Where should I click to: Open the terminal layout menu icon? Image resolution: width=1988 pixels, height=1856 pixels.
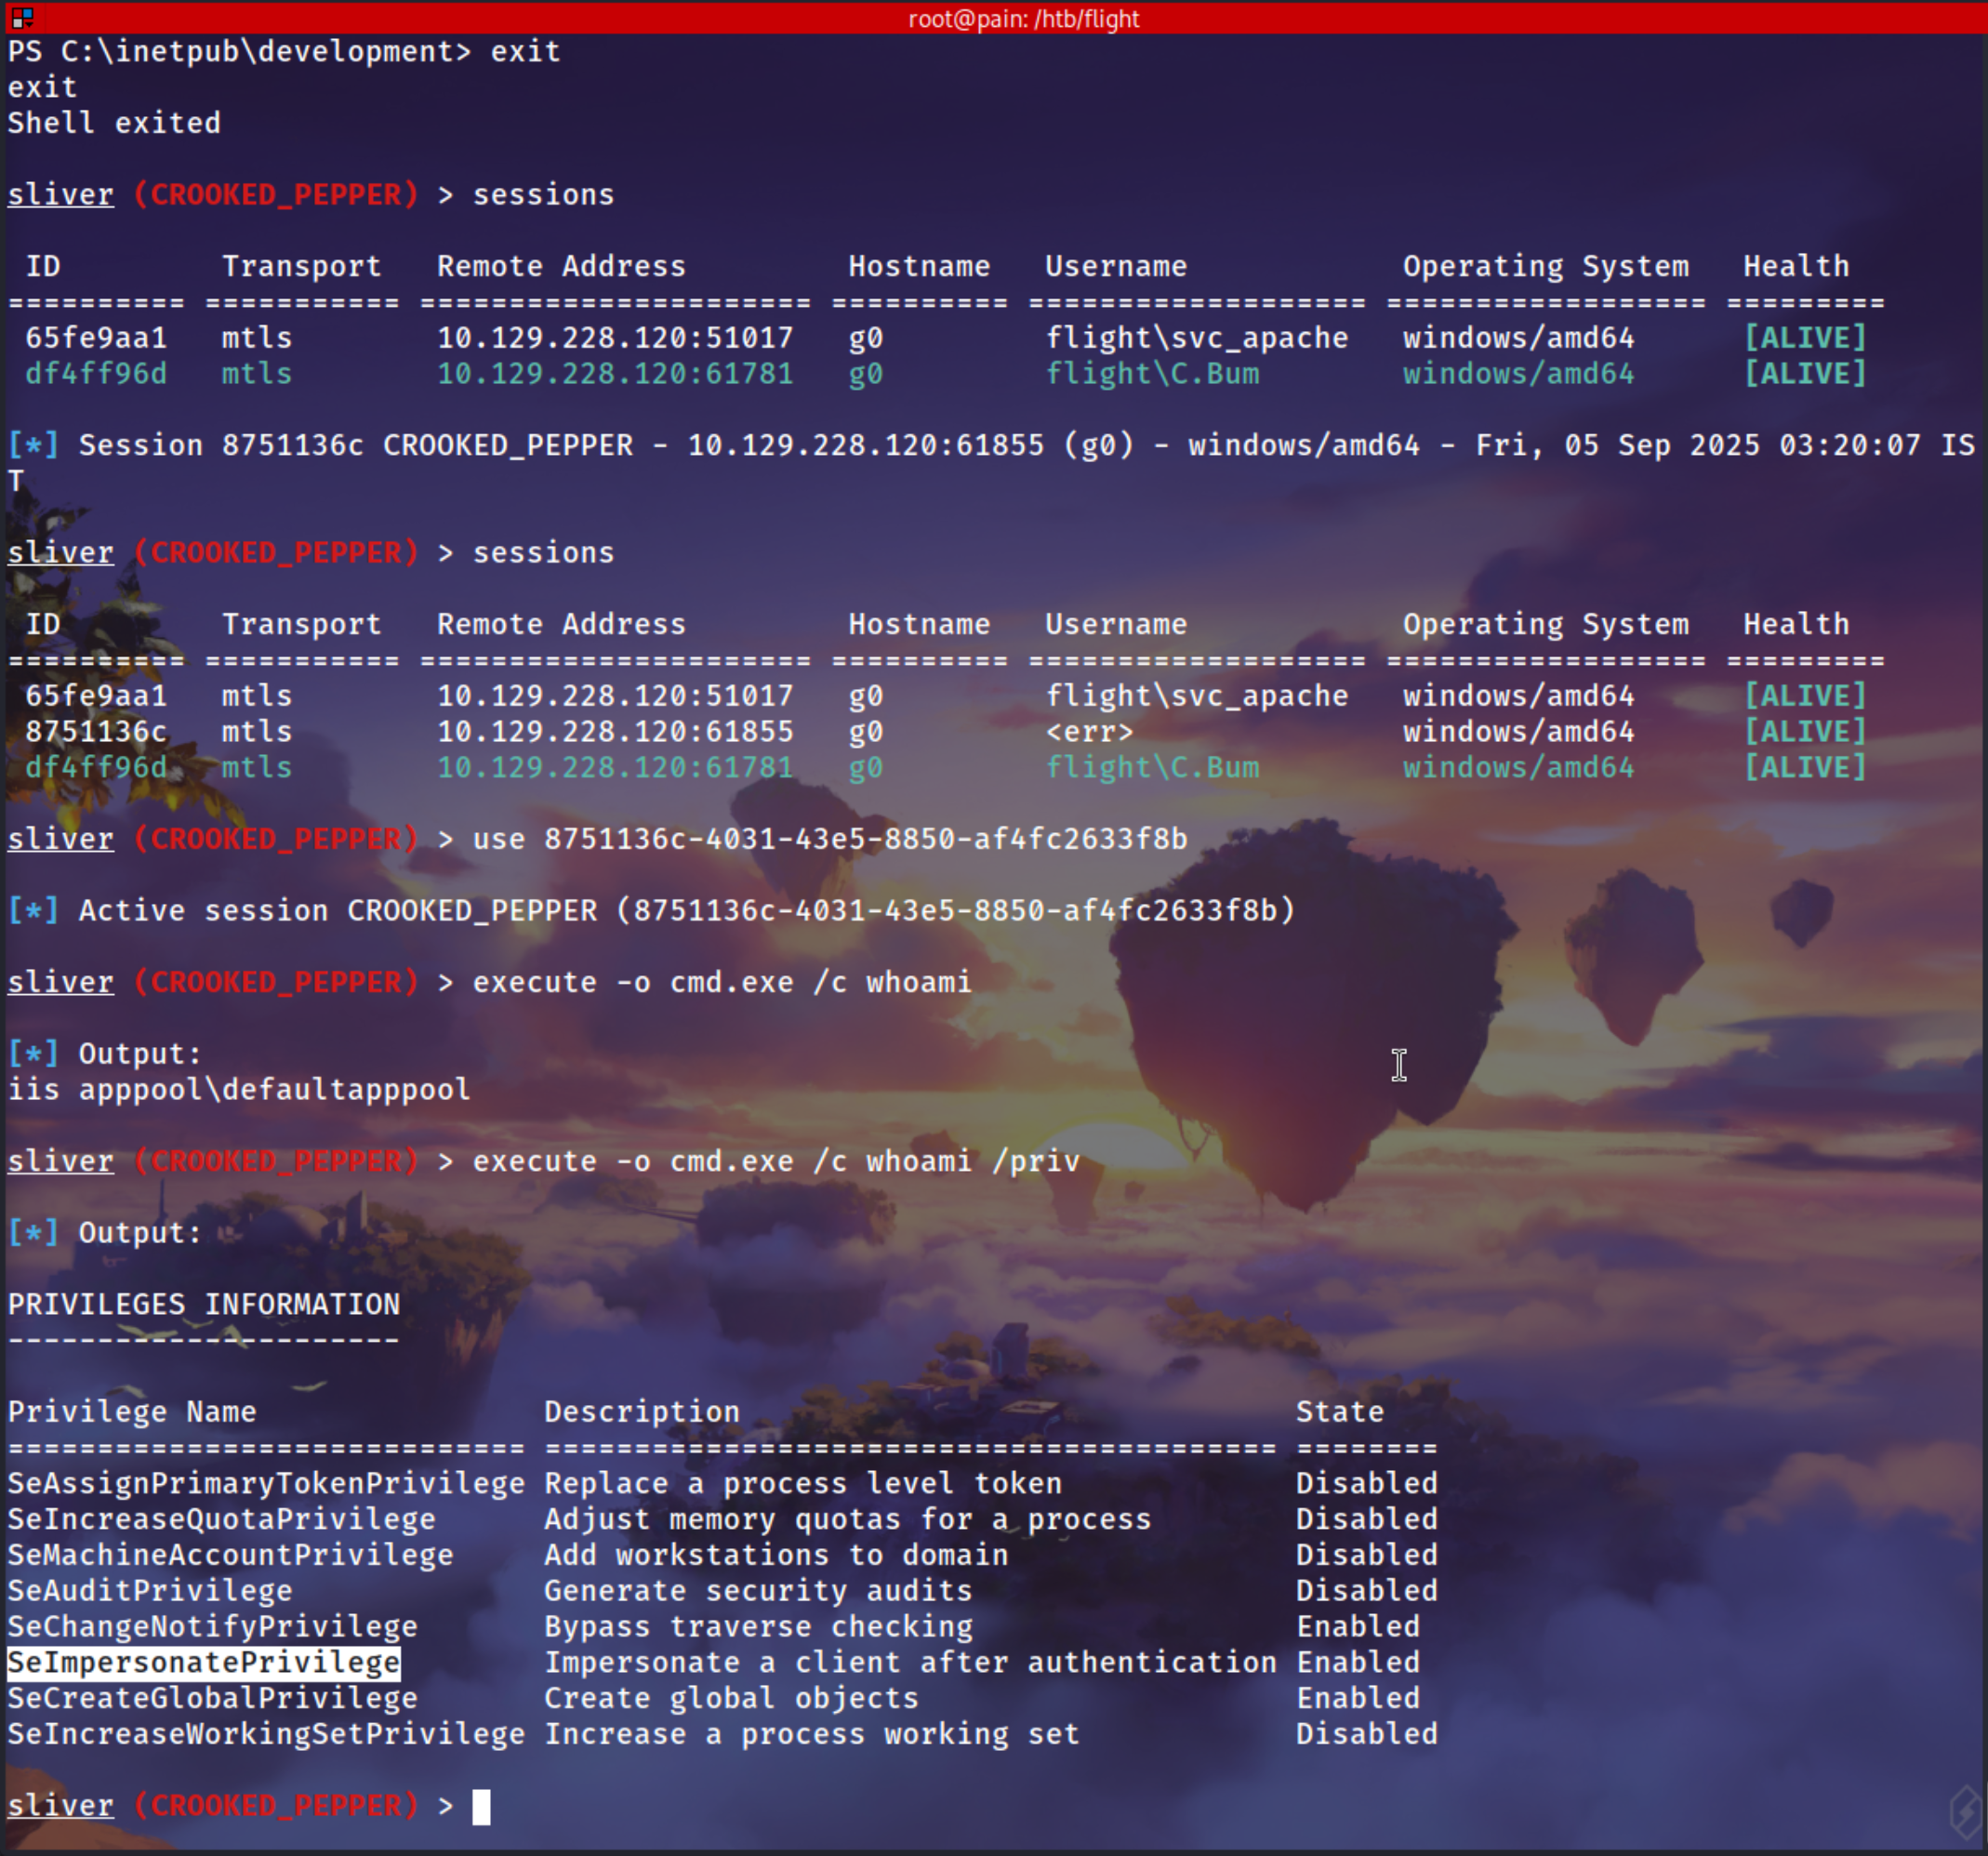pyautogui.click(x=22, y=17)
